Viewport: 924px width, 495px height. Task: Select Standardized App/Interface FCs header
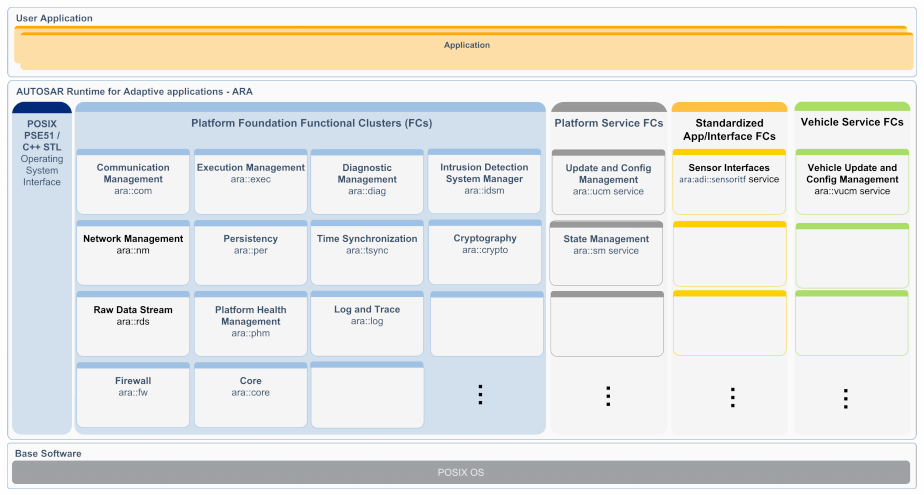coord(730,130)
